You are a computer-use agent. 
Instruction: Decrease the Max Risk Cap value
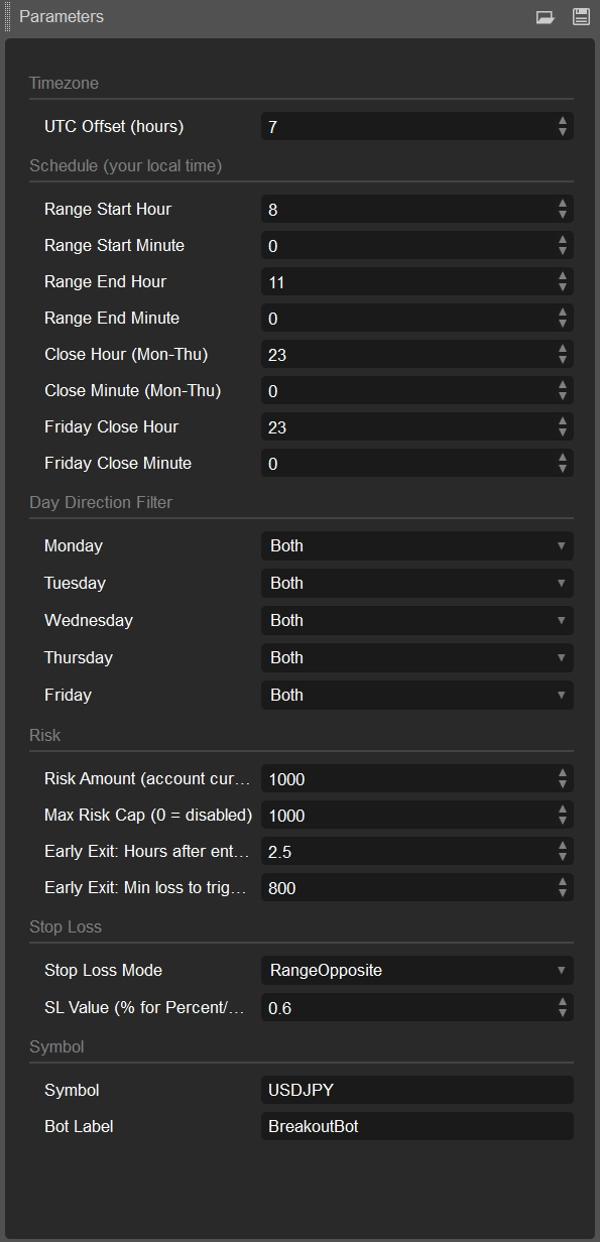pyautogui.click(x=563, y=821)
